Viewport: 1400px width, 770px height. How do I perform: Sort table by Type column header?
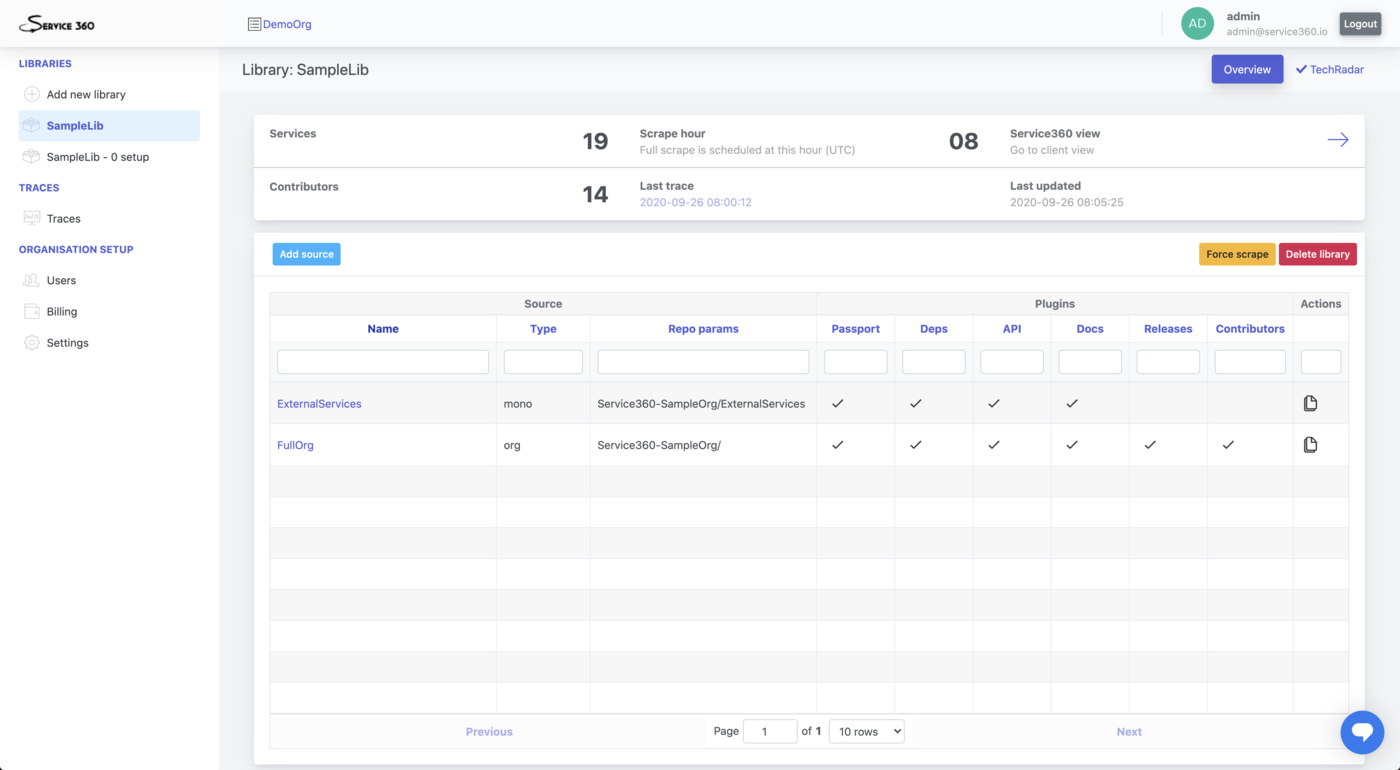pos(543,328)
